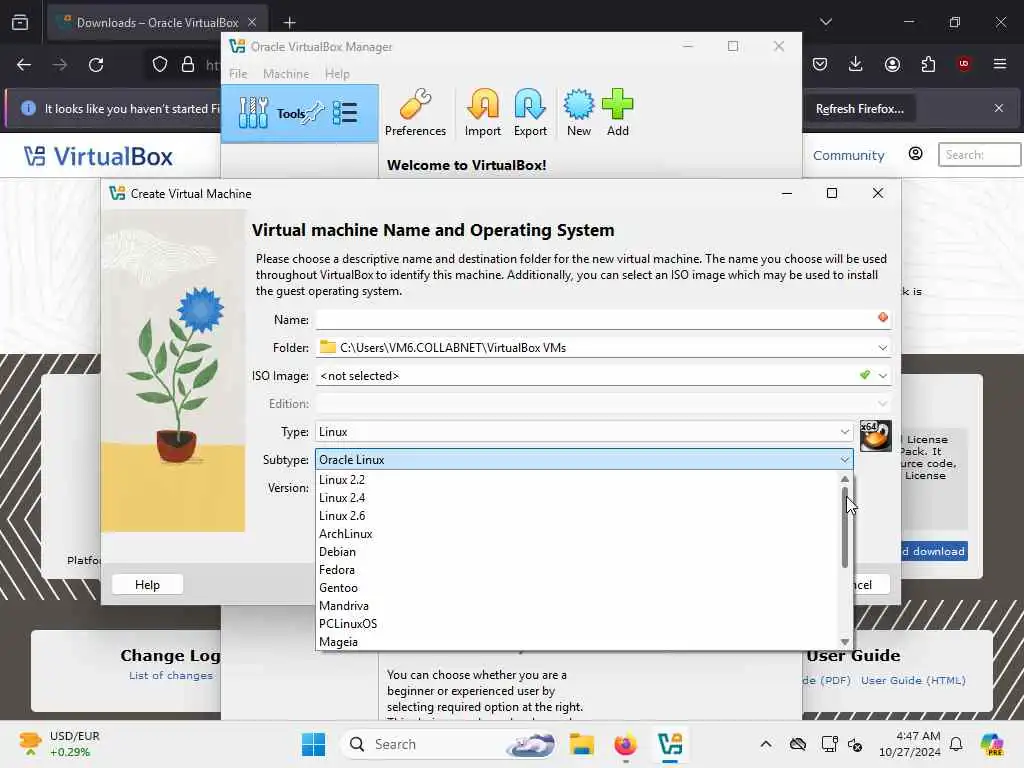The width and height of the screenshot is (1024, 768).
Task: Click the x64 Linux penguin OS icon
Action: (875, 436)
